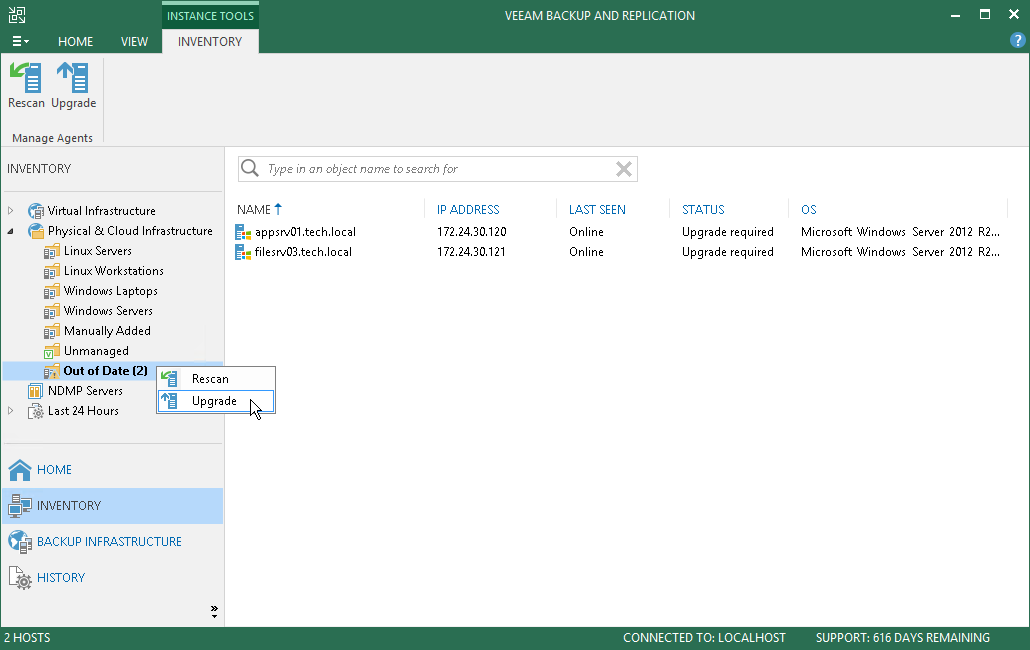Expand the Last 24 Hours node

coord(11,411)
